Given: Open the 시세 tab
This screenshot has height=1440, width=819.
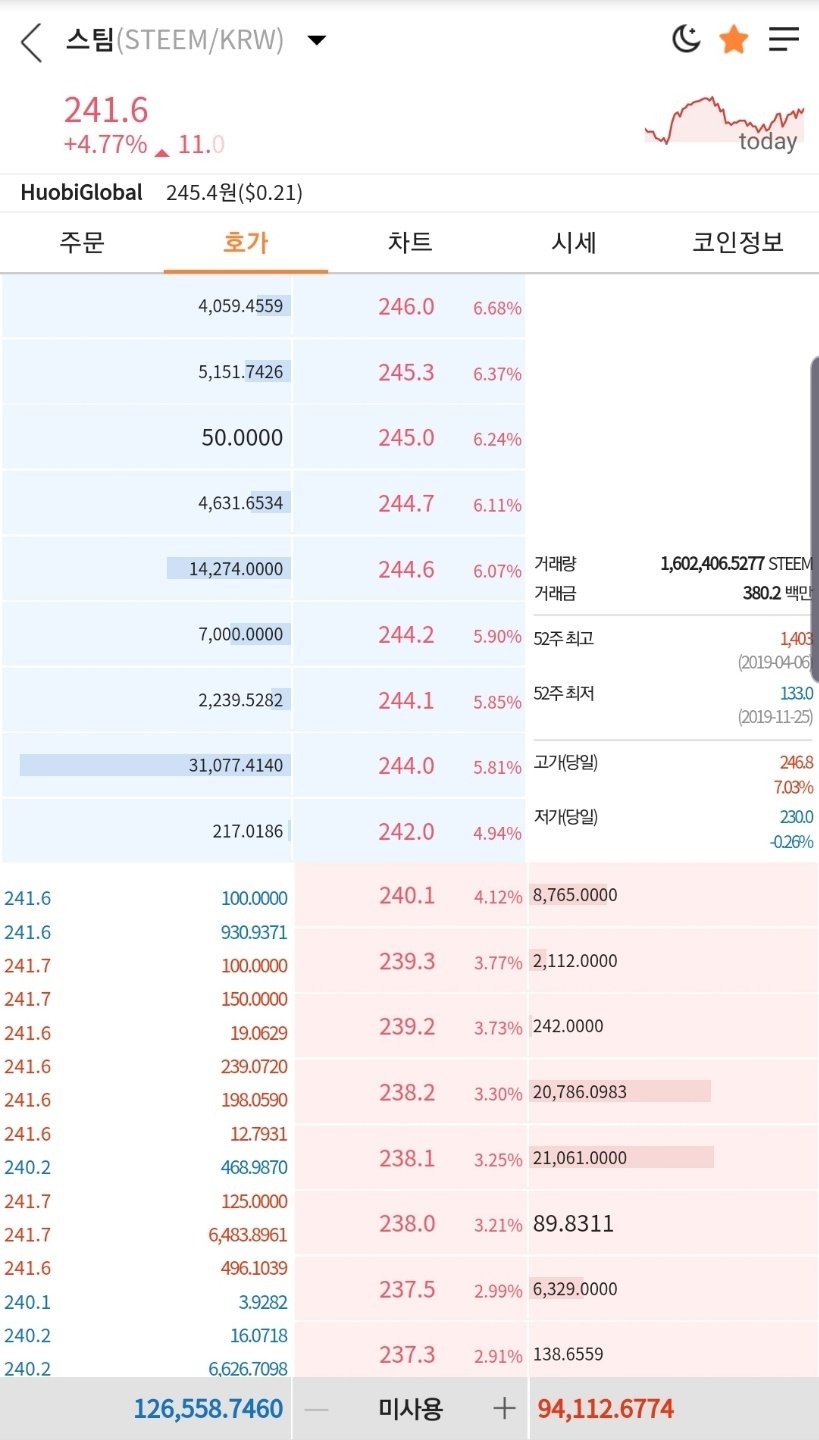Looking at the screenshot, I should (574, 242).
